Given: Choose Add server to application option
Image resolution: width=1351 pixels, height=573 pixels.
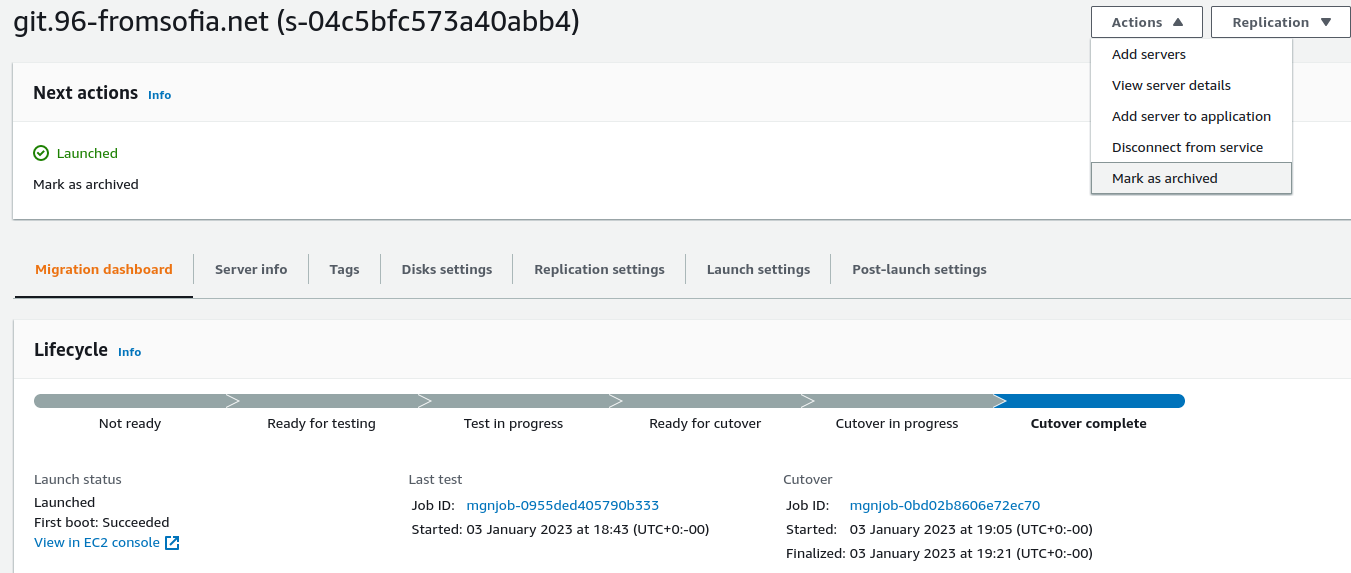Looking at the screenshot, I should click(x=1191, y=117).
